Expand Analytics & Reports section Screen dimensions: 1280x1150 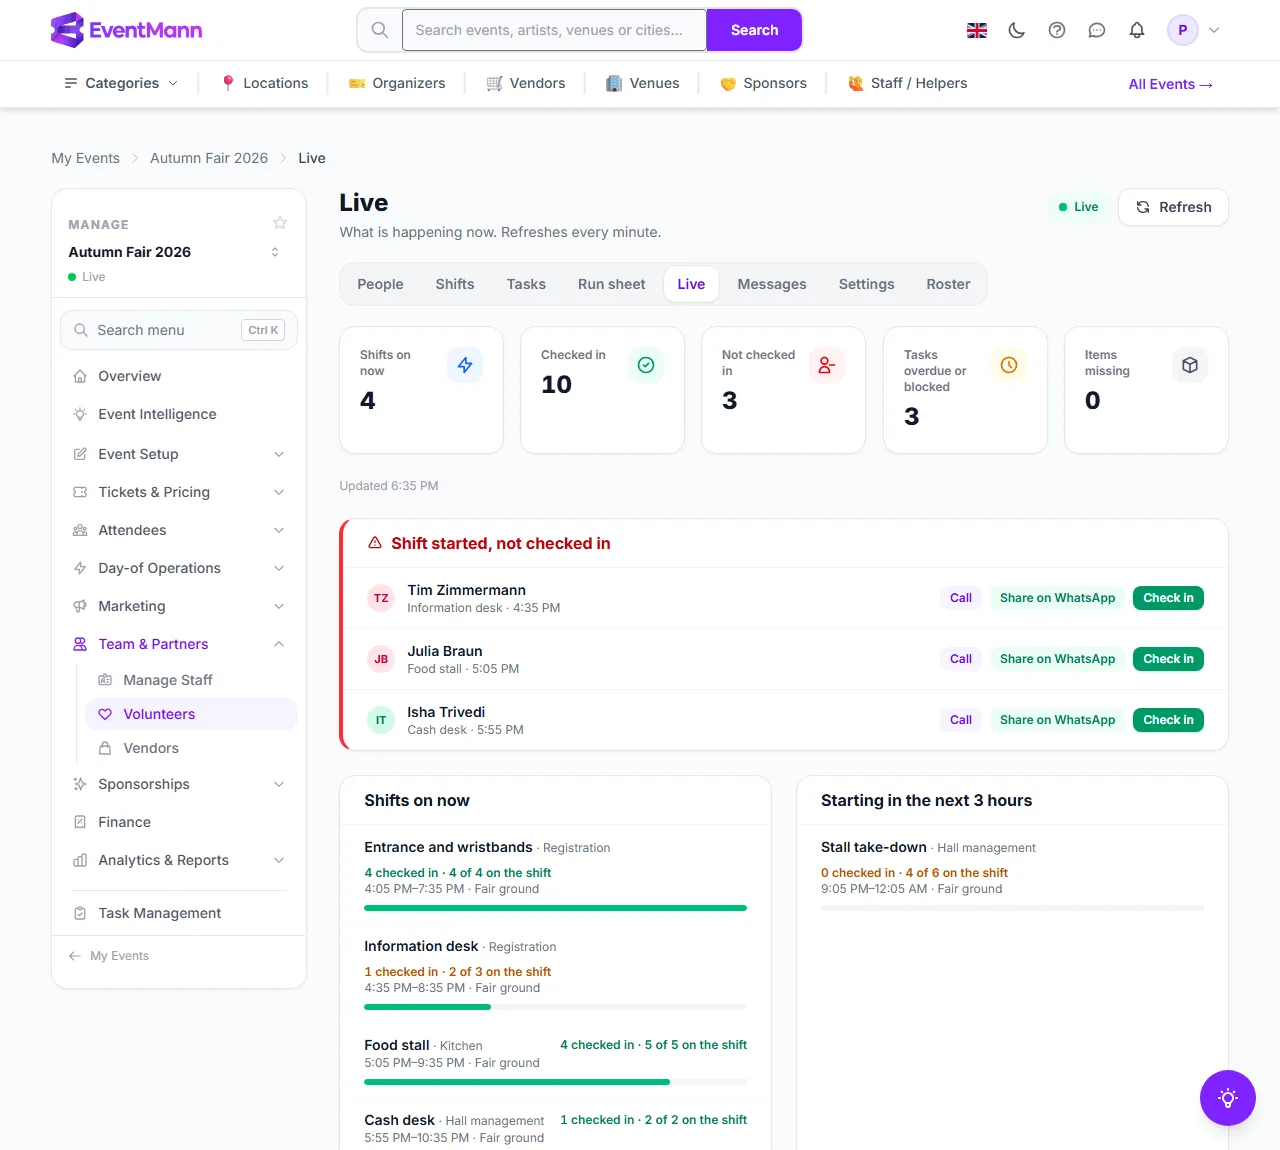tap(179, 860)
